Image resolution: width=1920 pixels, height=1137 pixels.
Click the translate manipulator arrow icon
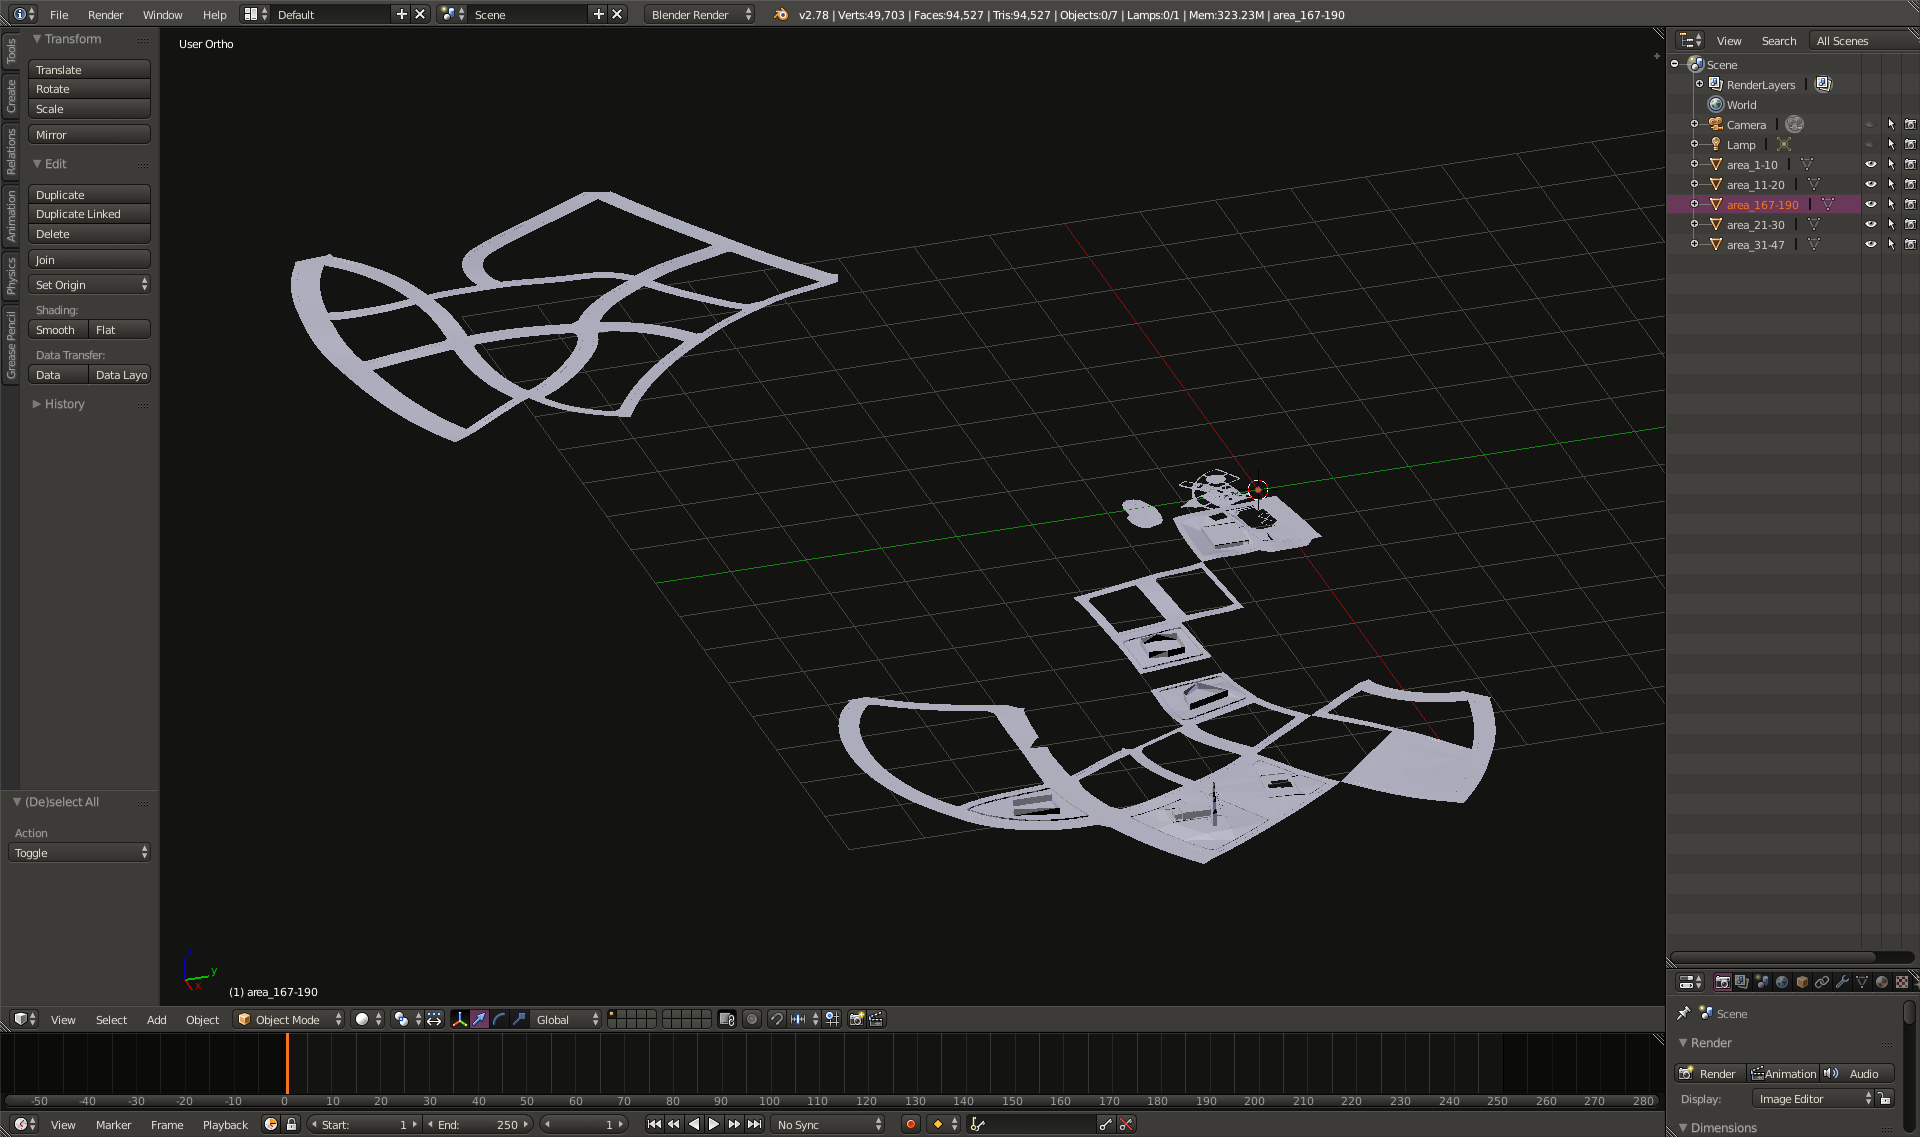(480, 1019)
